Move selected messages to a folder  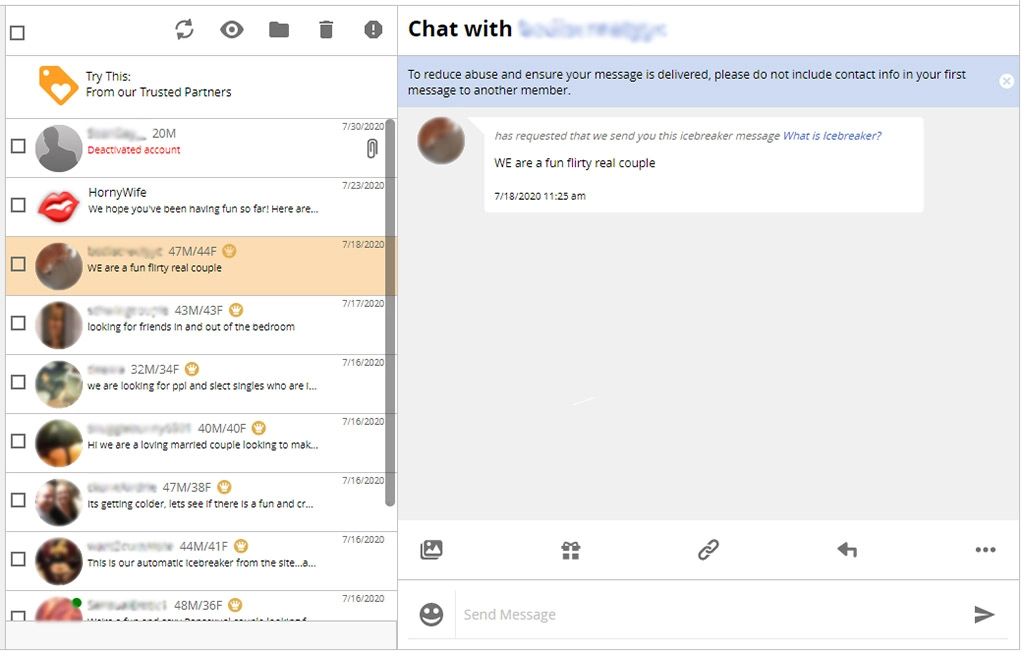(x=278, y=29)
